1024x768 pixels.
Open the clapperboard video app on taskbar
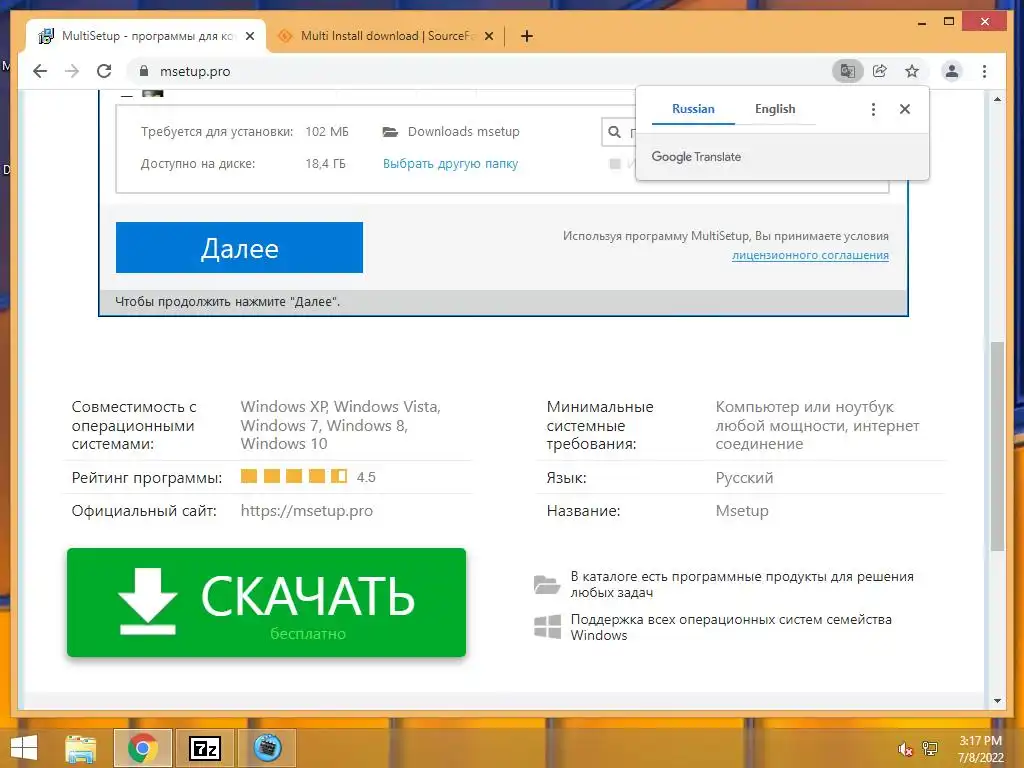[267, 748]
